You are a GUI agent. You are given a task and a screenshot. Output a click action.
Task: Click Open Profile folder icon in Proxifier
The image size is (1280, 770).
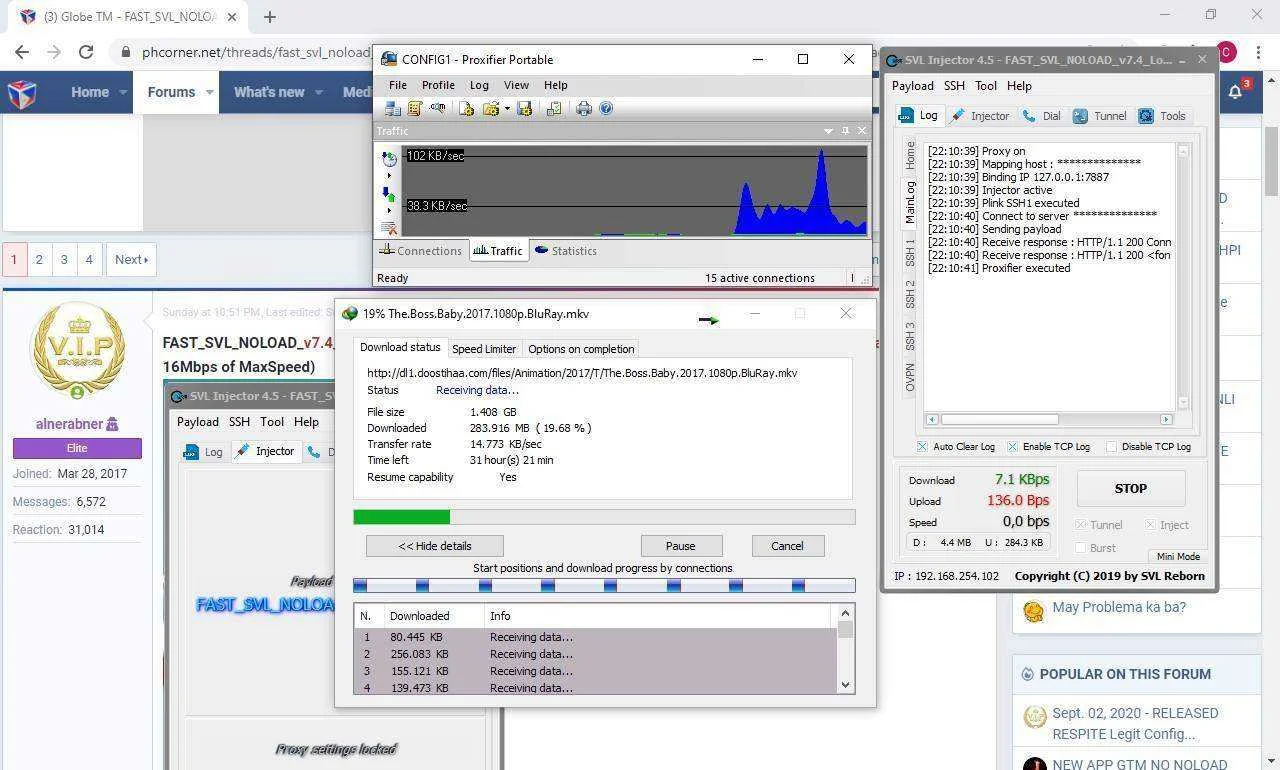(x=490, y=108)
